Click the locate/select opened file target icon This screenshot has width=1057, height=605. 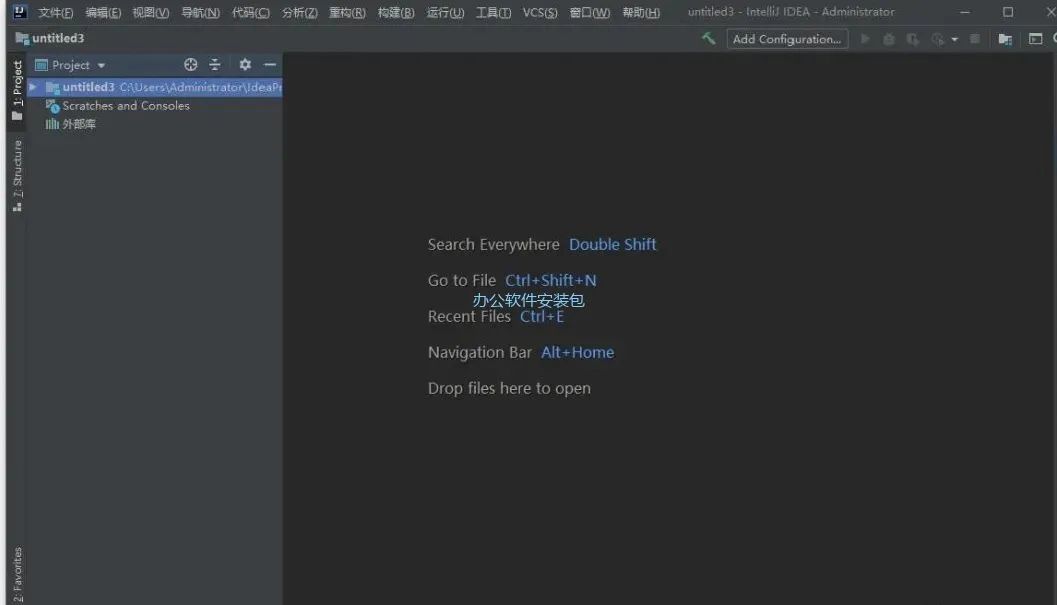pos(191,65)
